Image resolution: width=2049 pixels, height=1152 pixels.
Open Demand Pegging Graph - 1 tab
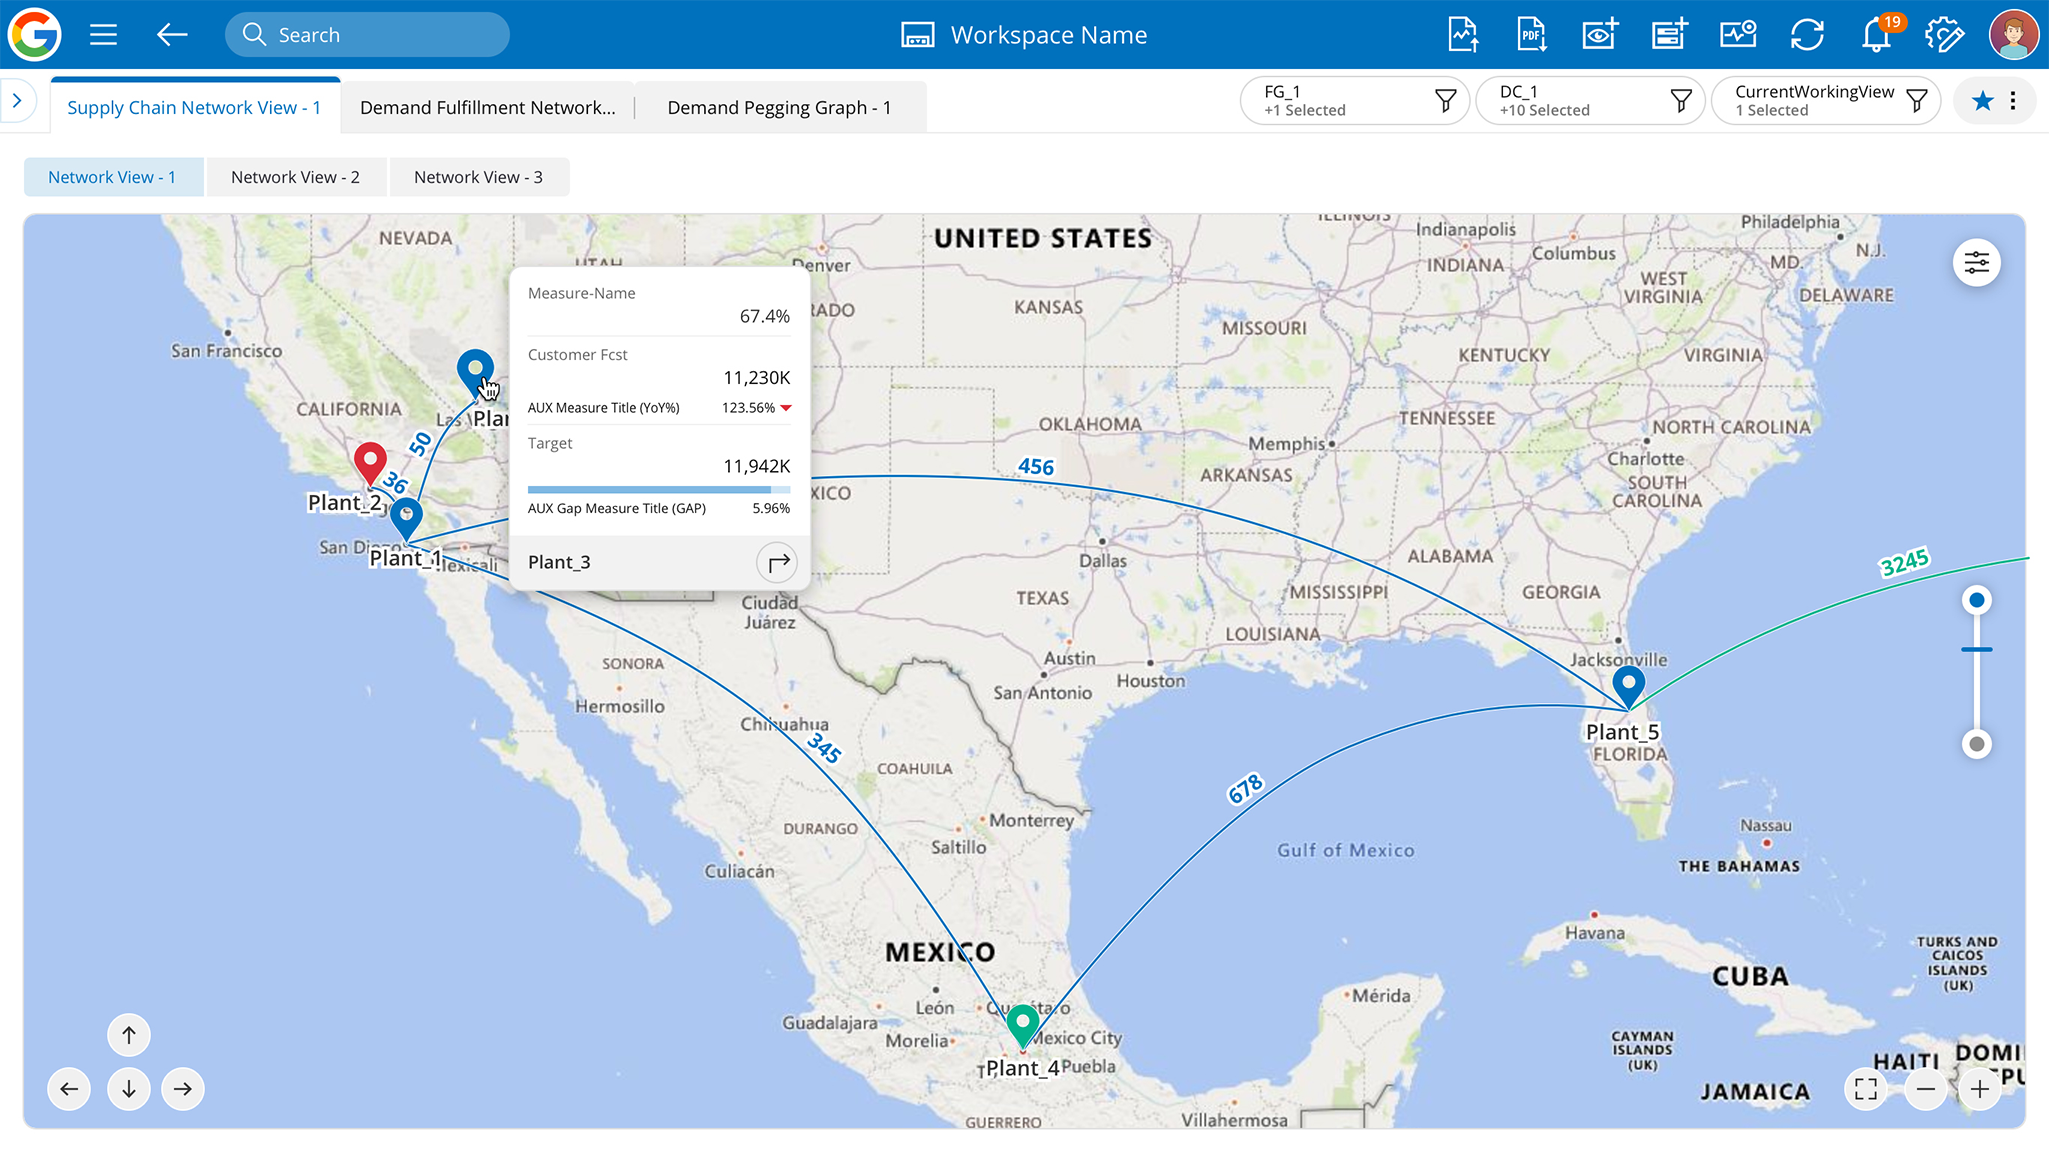(779, 107)
